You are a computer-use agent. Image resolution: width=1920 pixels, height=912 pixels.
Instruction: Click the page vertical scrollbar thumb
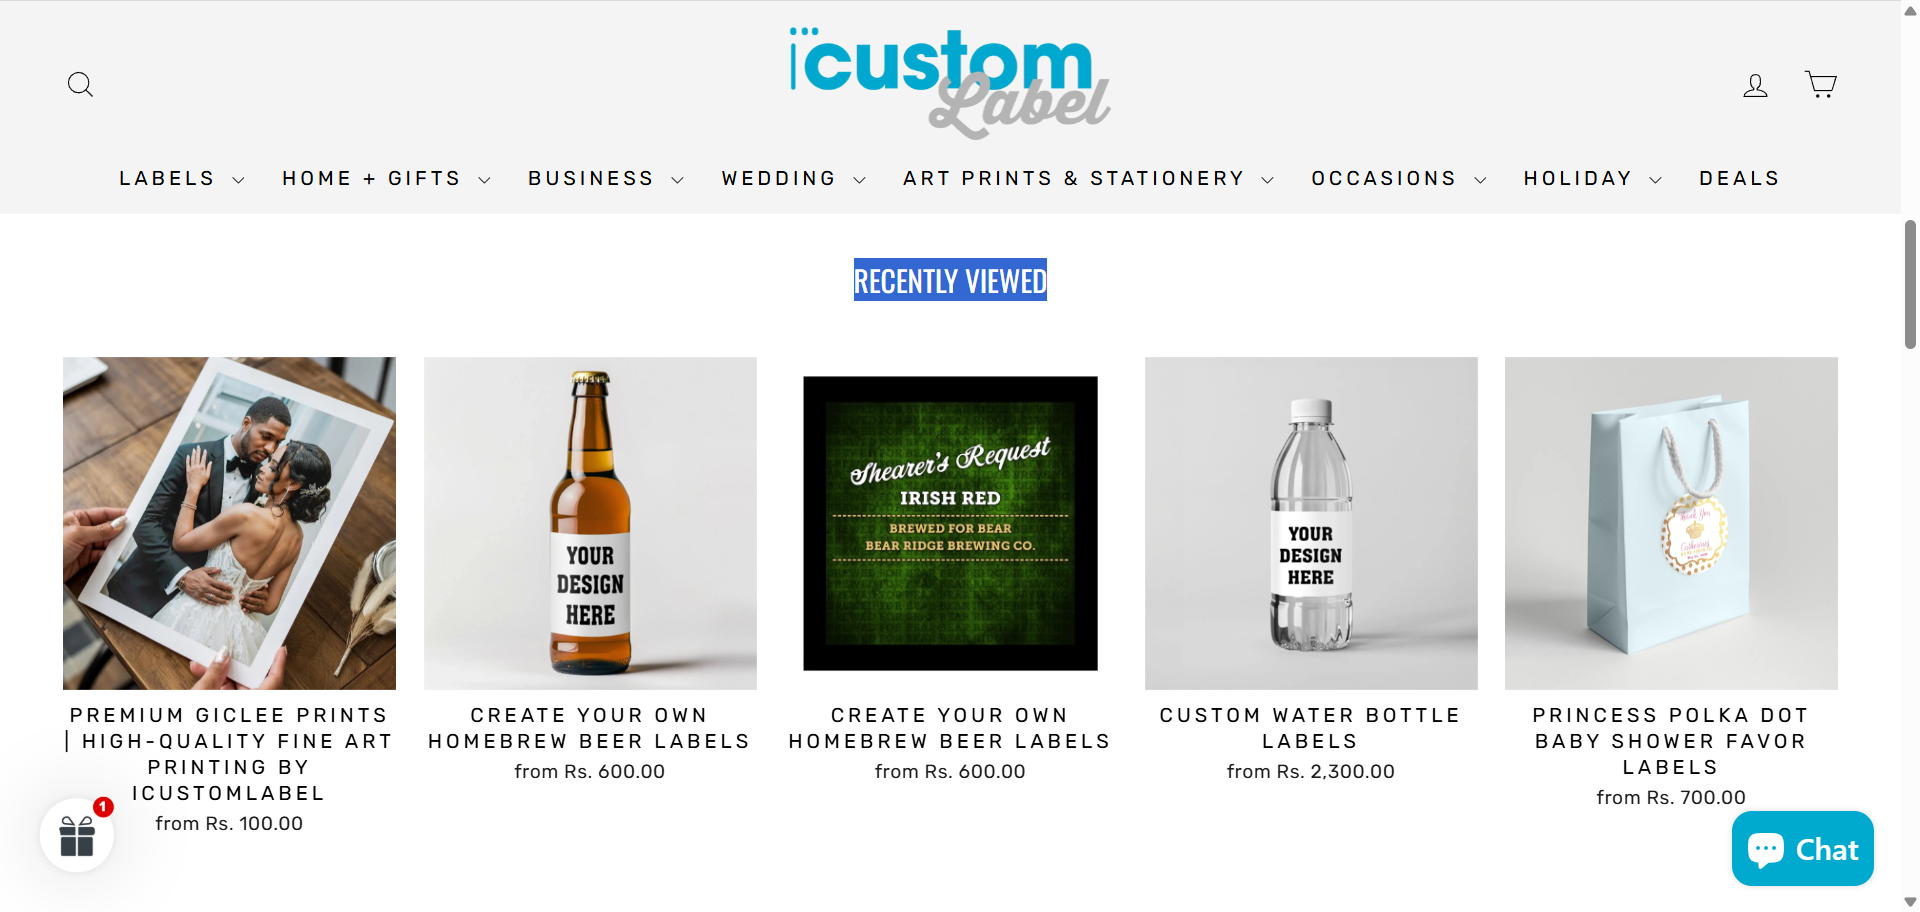(1910, 284)
